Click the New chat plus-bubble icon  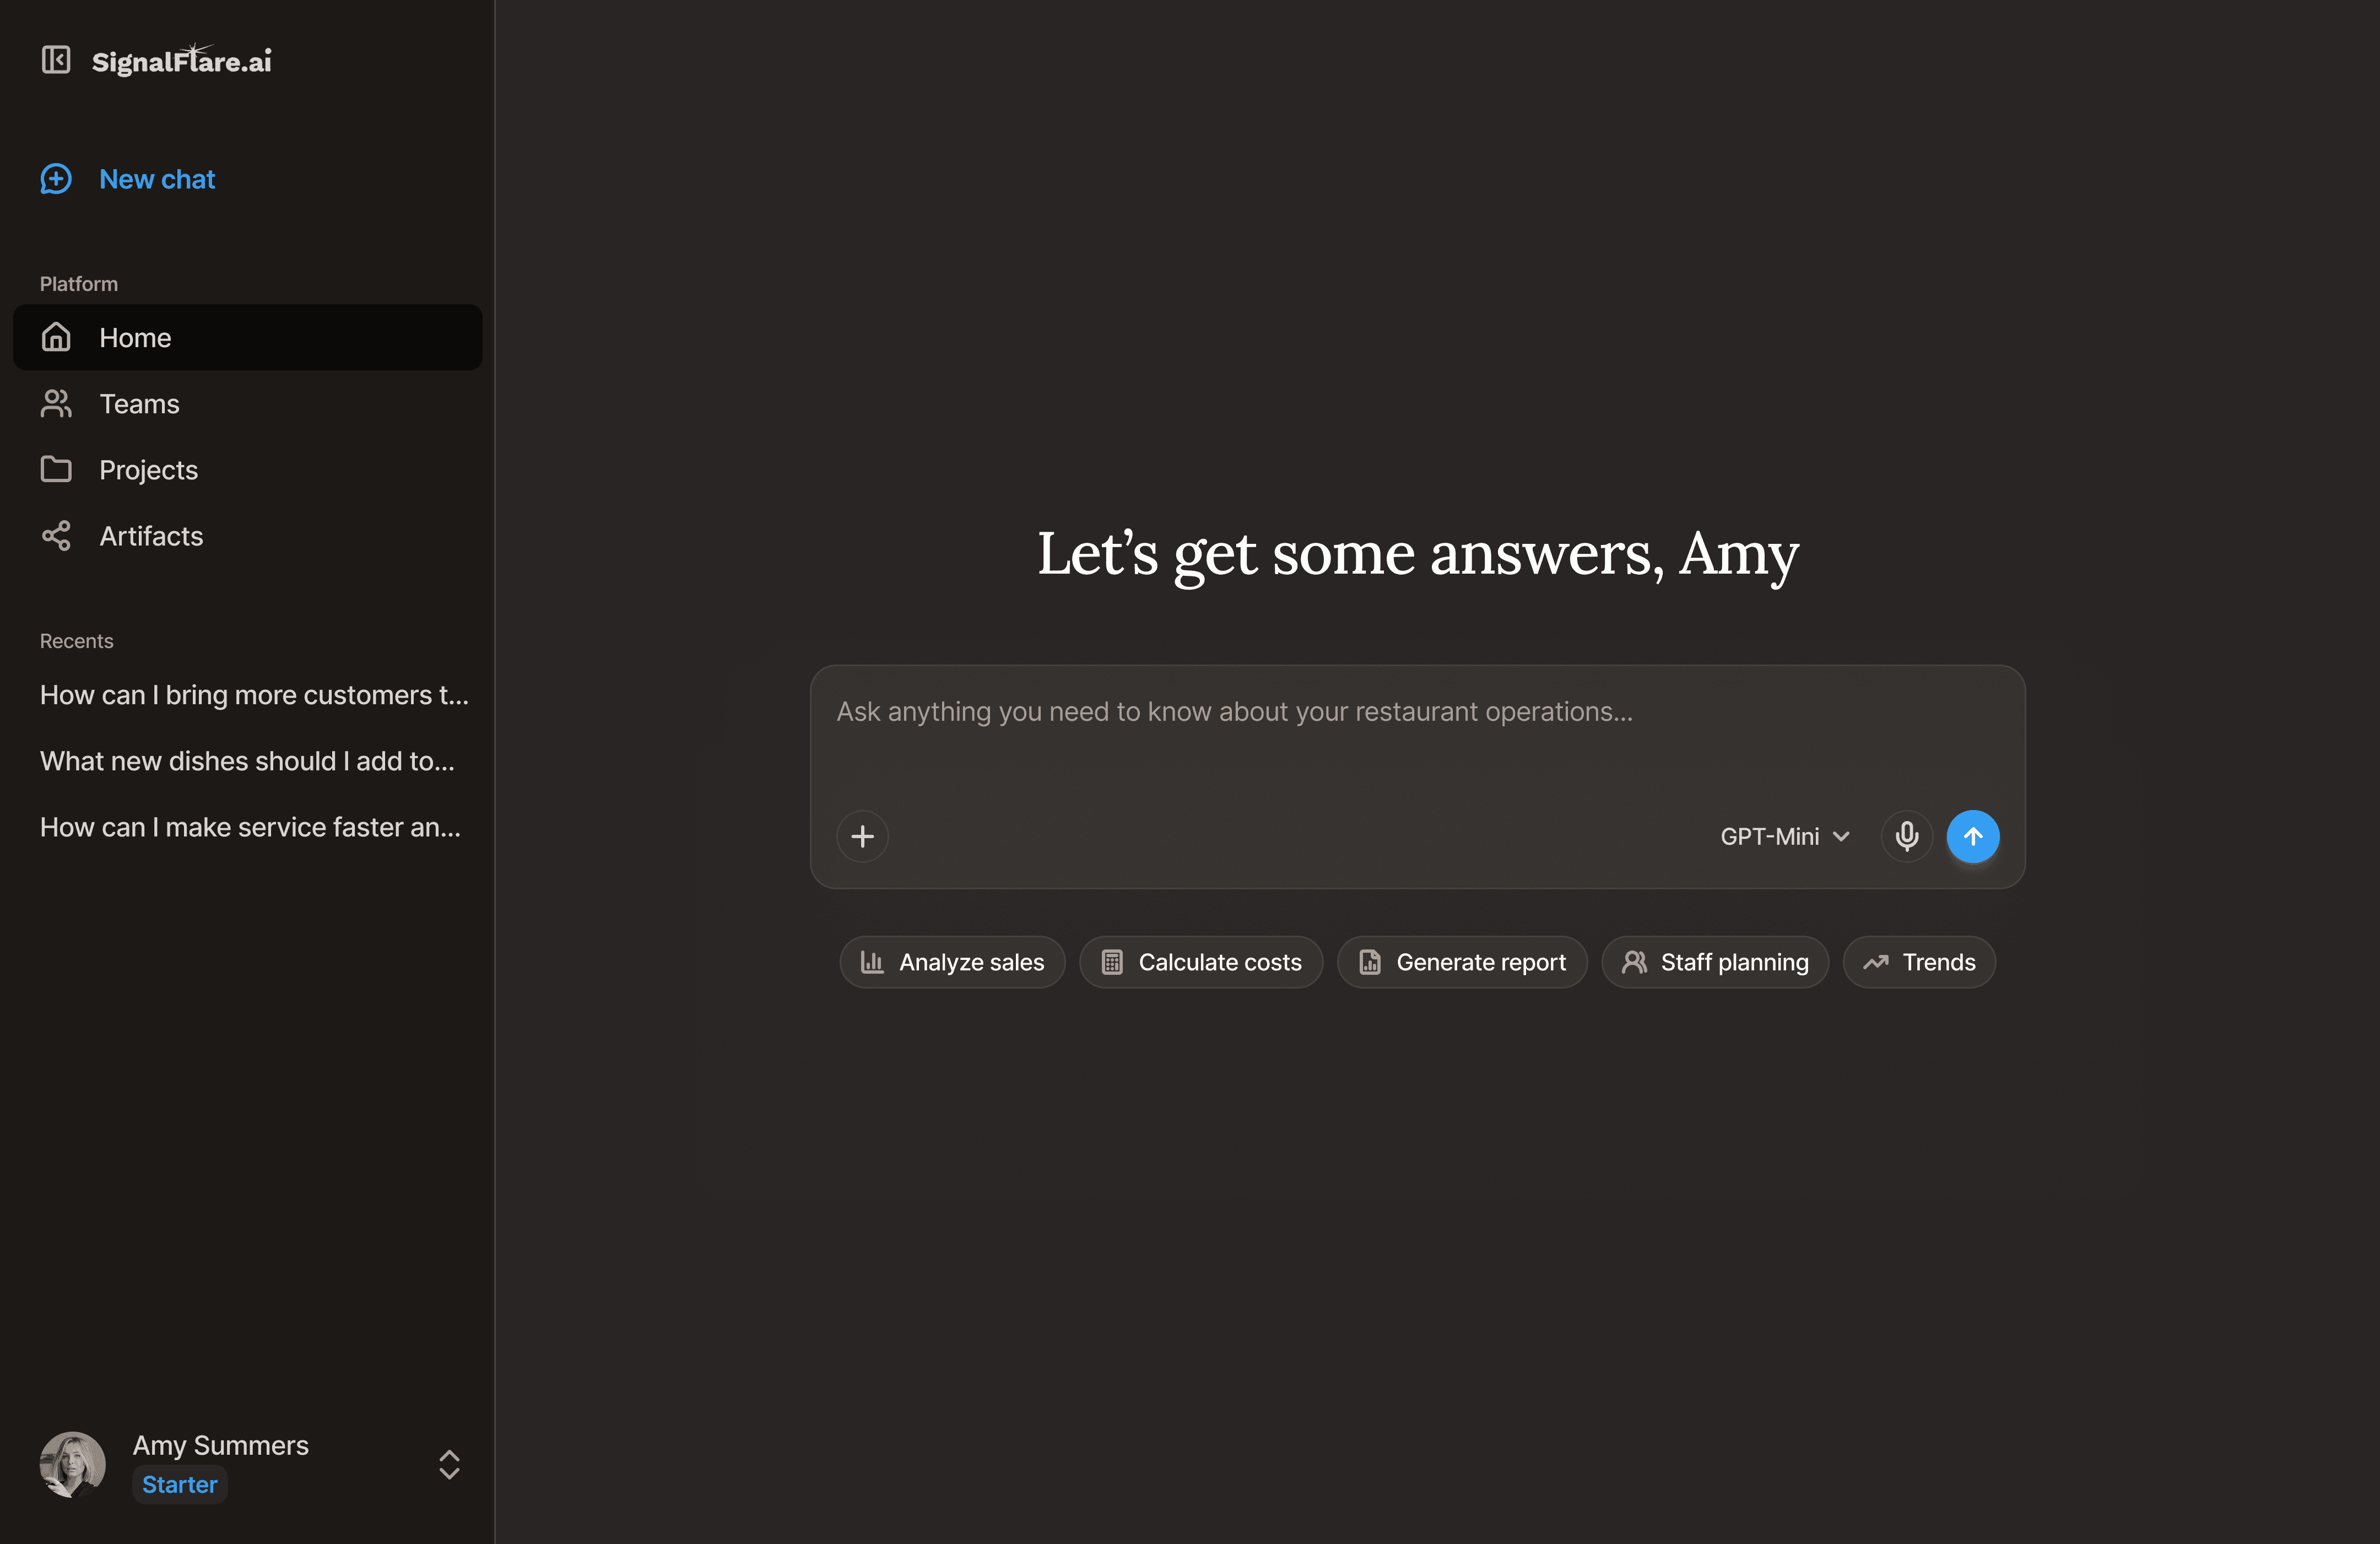(x=56, y=179)
